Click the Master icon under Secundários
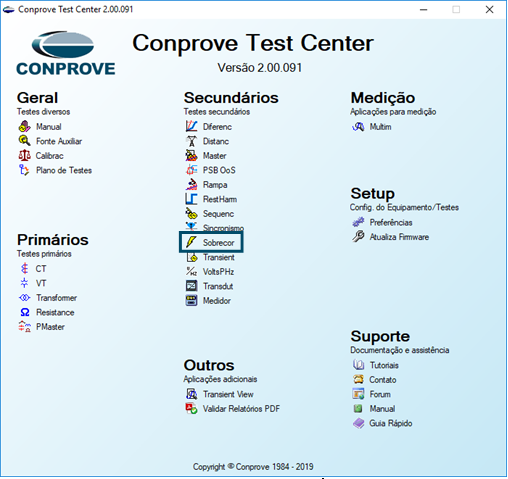The height and width of the screenshot is (479, 508). (x=191, y=156)
